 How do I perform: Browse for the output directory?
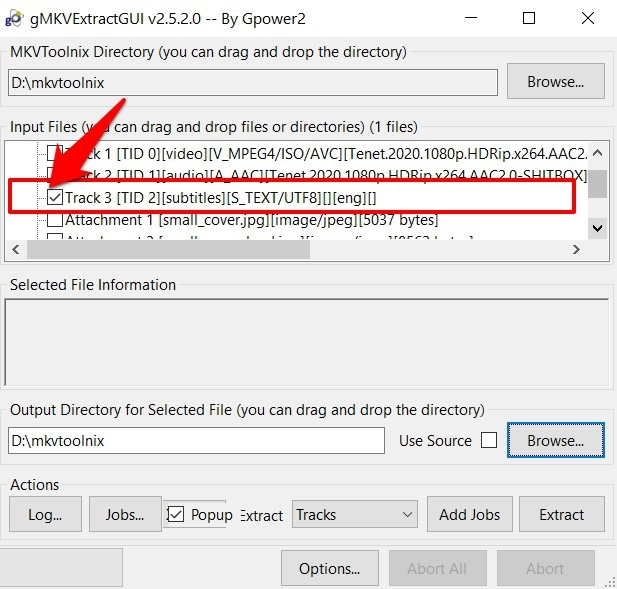coord(556,440)
